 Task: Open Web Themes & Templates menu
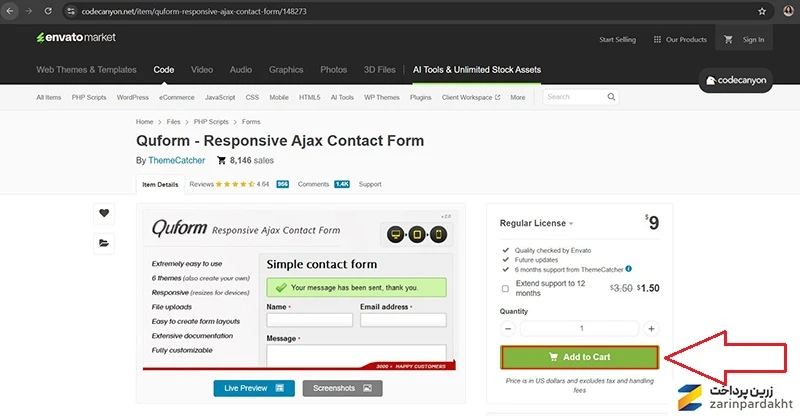coord(86,70)
